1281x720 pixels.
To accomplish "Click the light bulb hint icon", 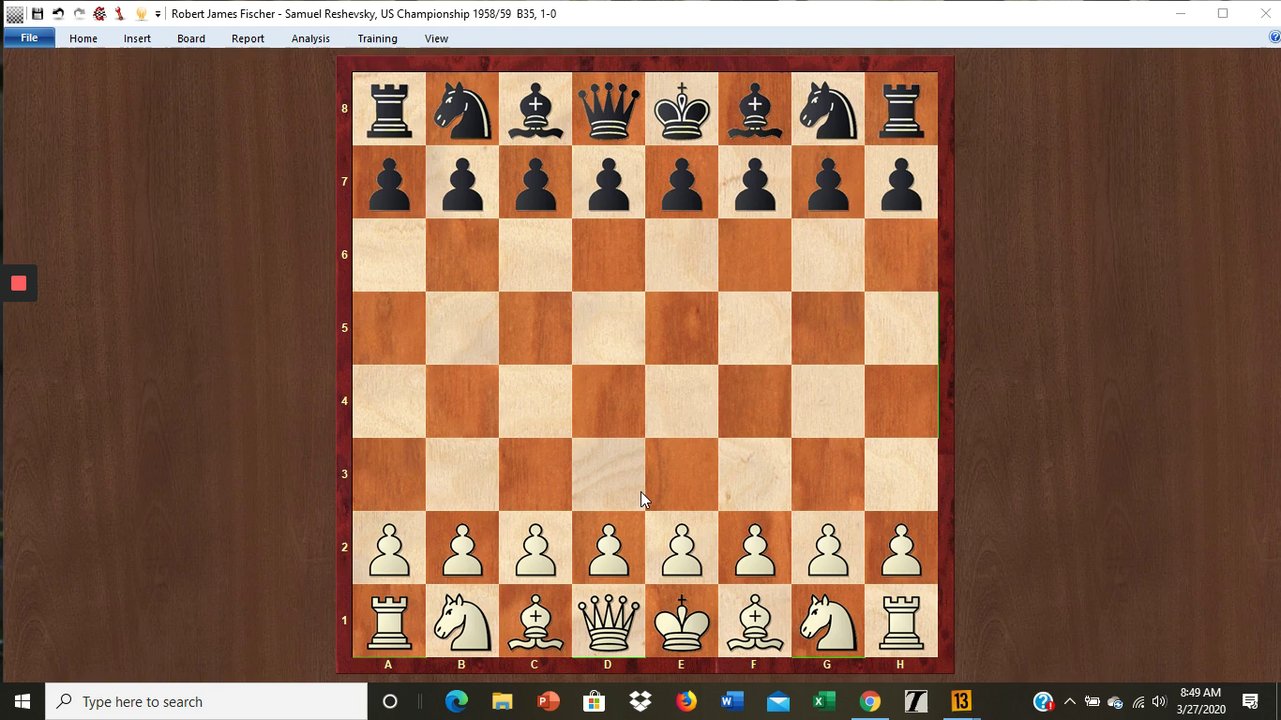I will click(x=141, y=14).
